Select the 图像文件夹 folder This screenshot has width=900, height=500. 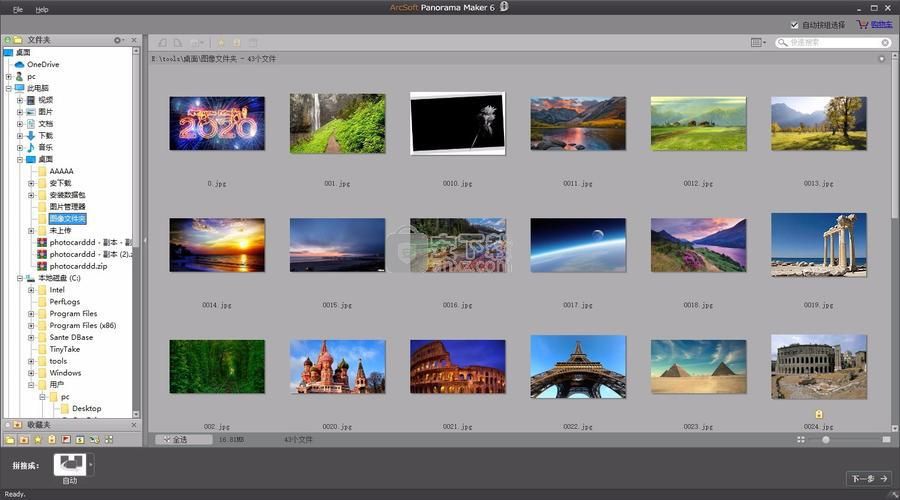click(x=67, y=219)
